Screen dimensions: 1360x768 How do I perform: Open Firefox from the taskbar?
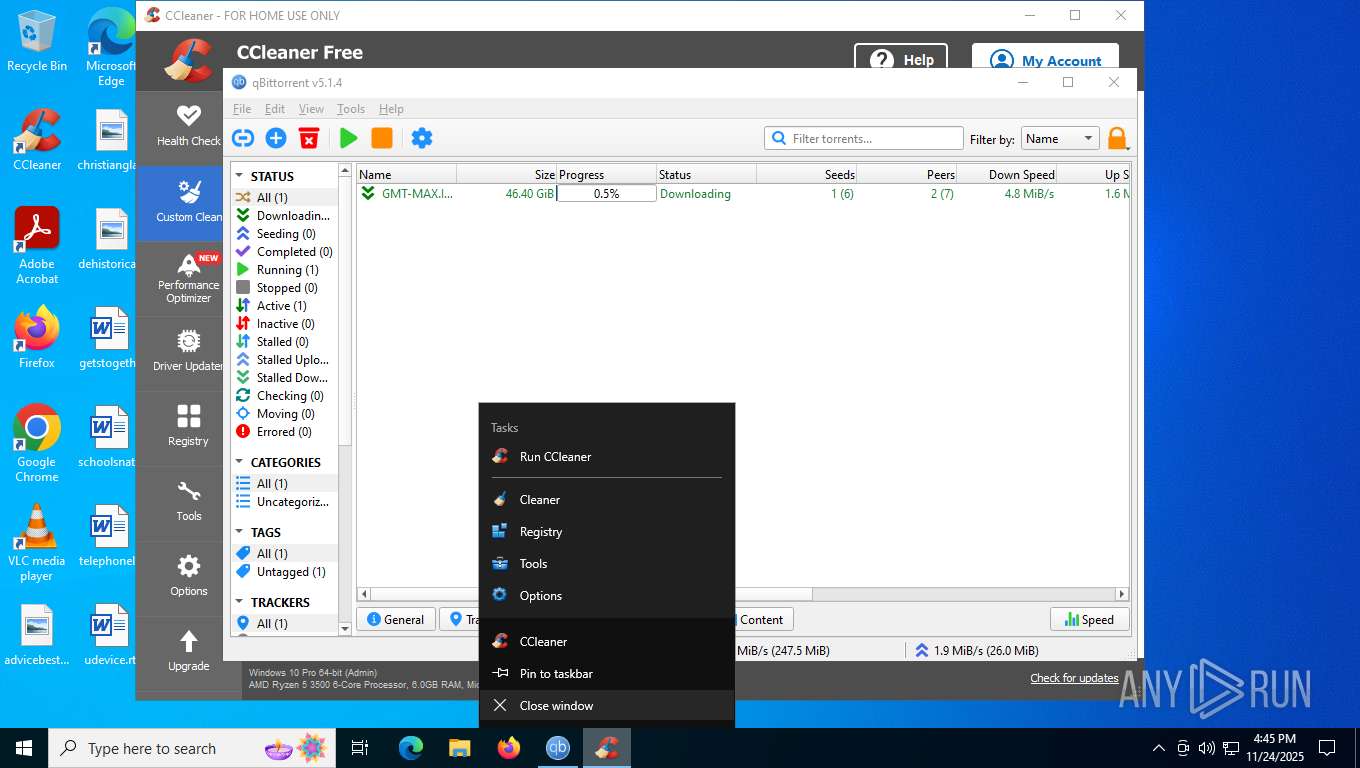point(509,748)
